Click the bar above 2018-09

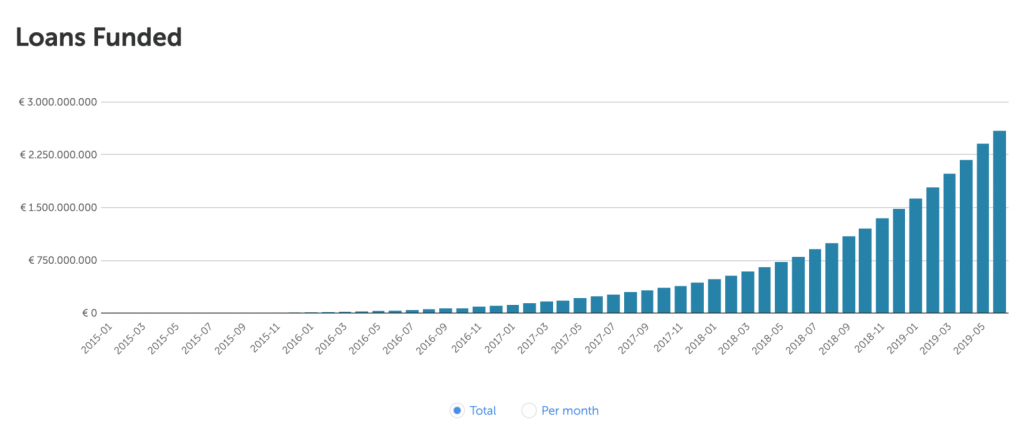(x=848, y=275)
